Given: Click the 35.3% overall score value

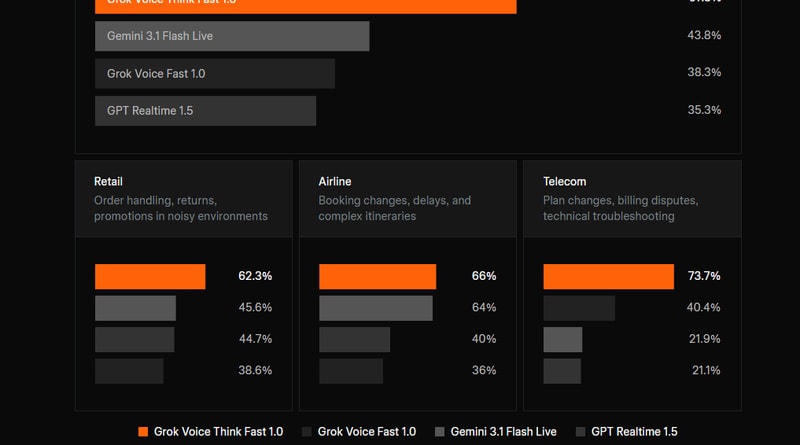Looking at the screenshot, I should 704,110.
